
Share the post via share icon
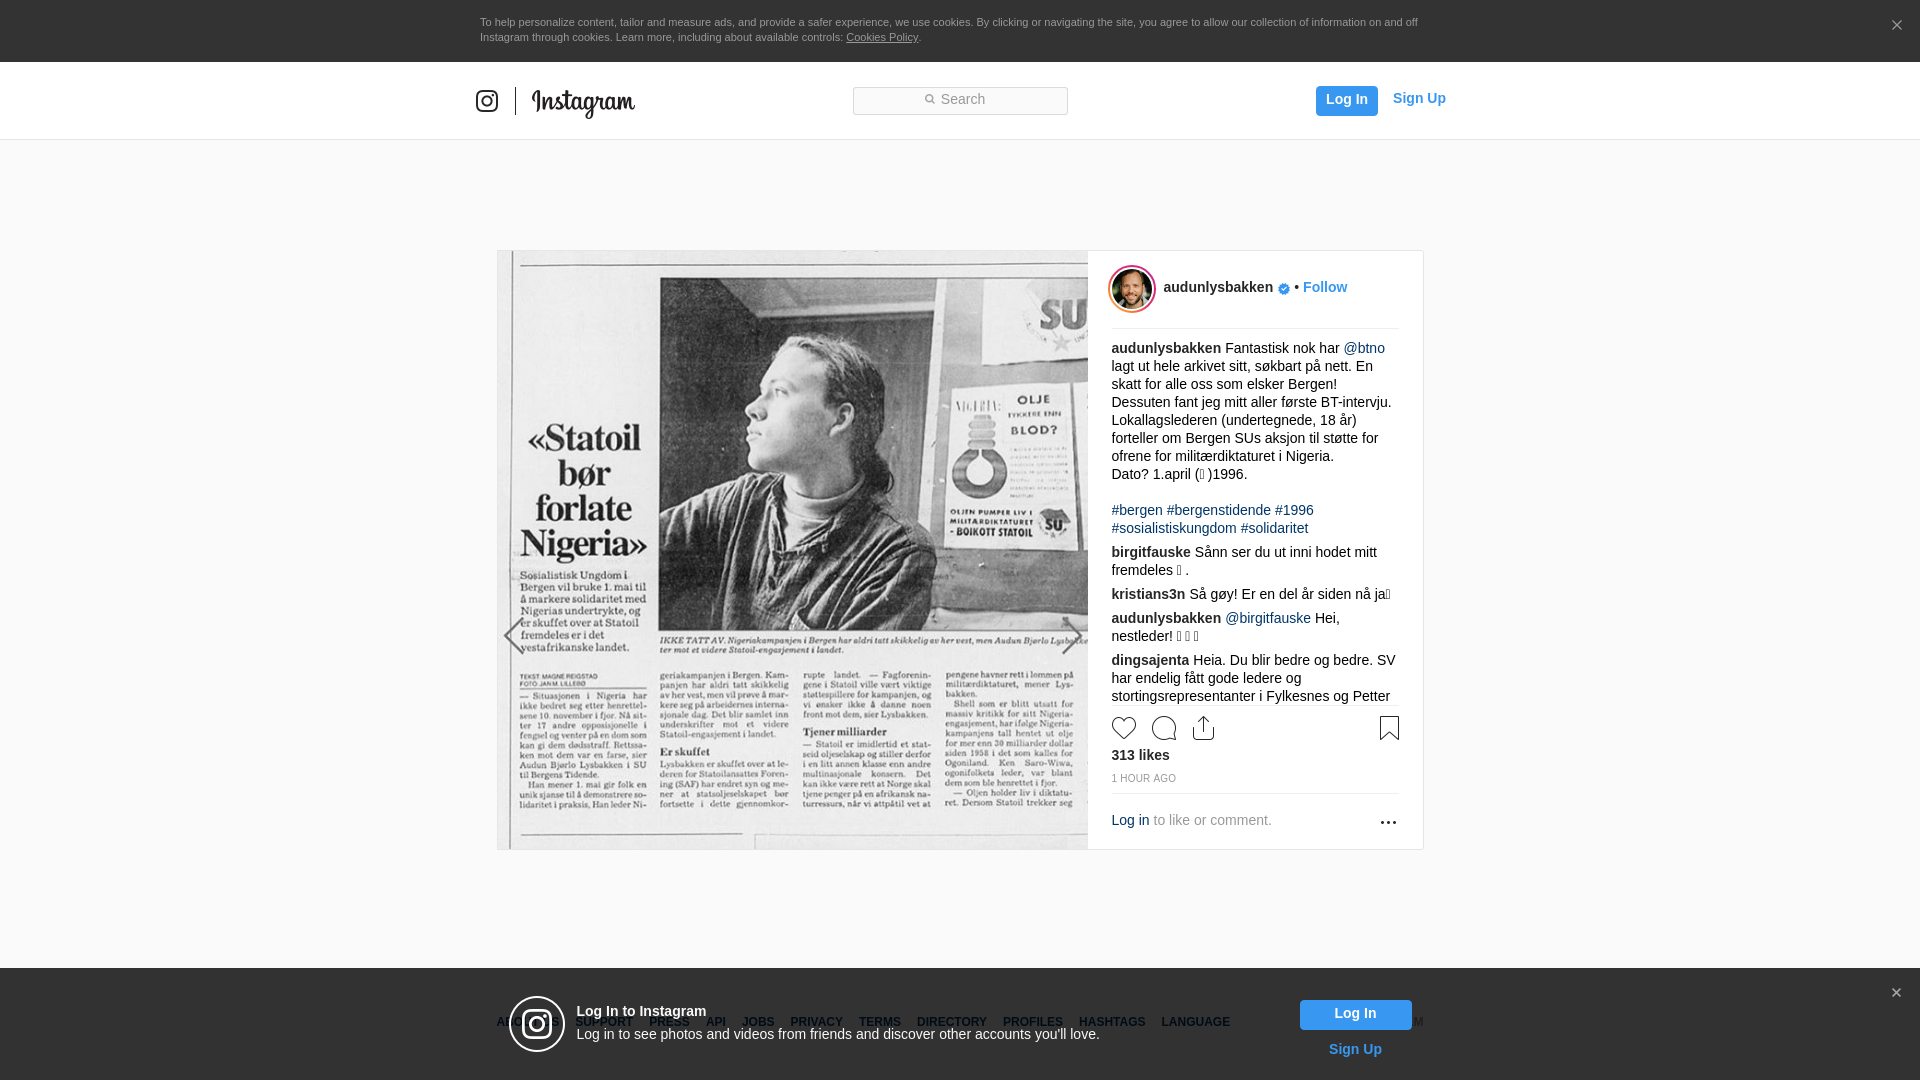tap(1203, 728)
